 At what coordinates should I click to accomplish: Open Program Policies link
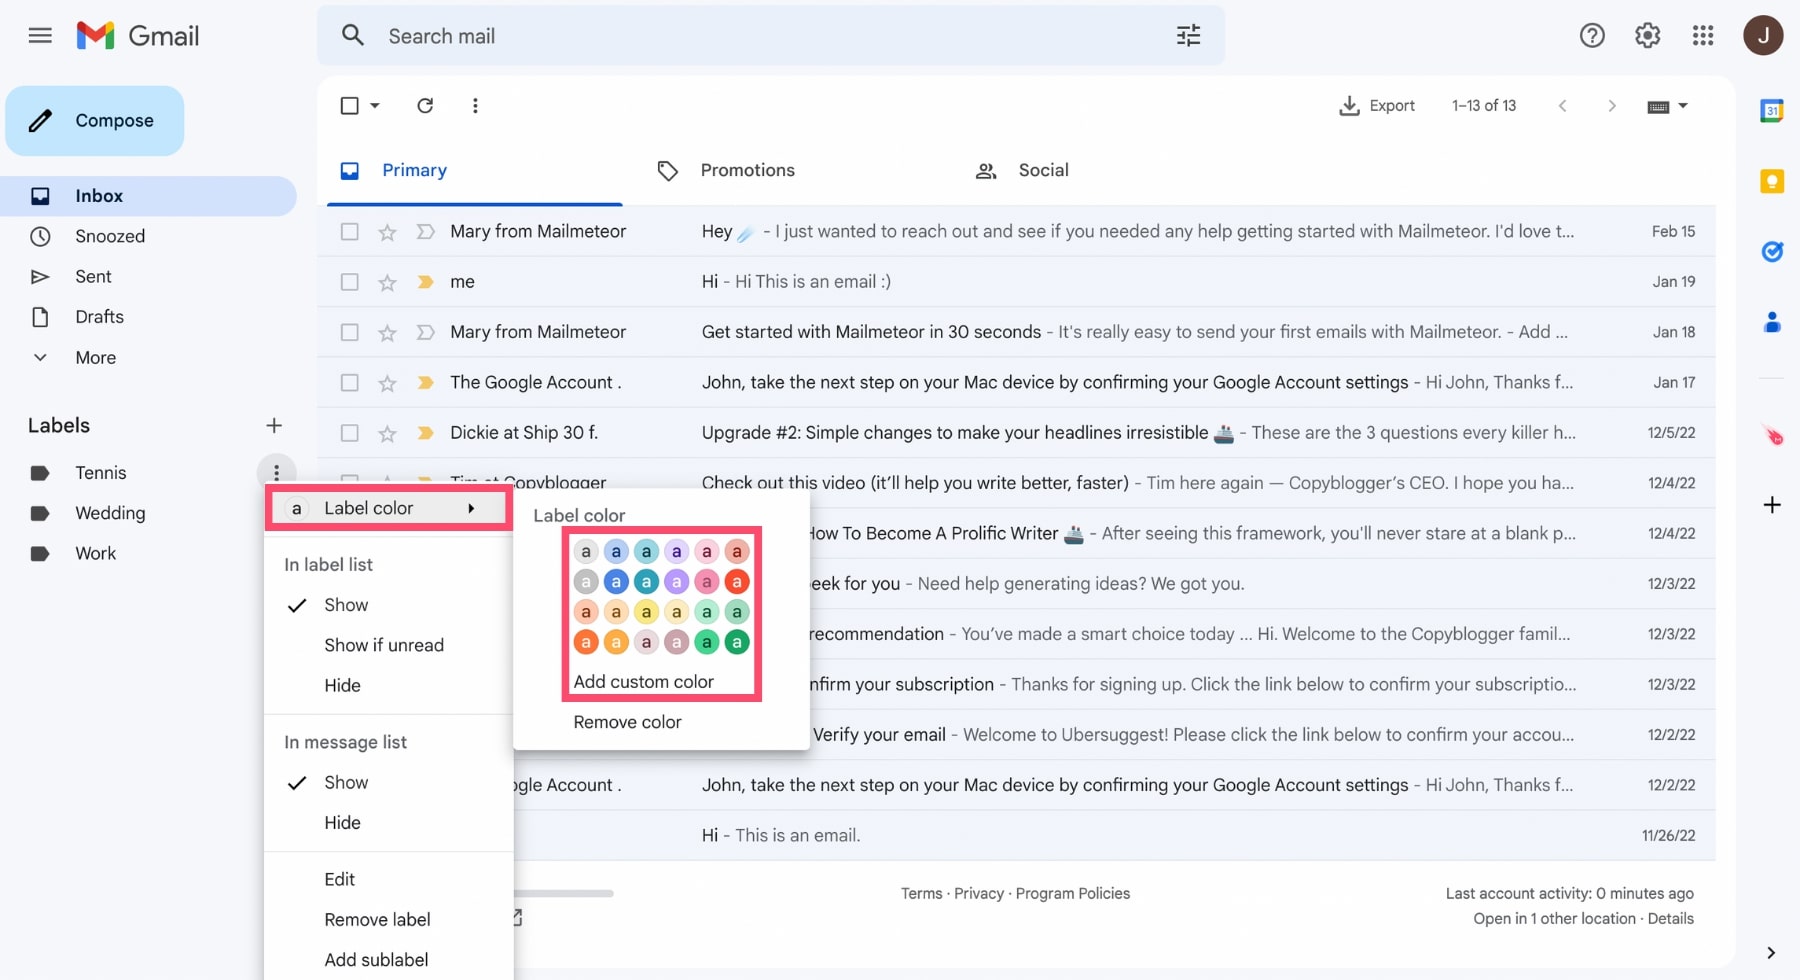(x=1073, y=894)
